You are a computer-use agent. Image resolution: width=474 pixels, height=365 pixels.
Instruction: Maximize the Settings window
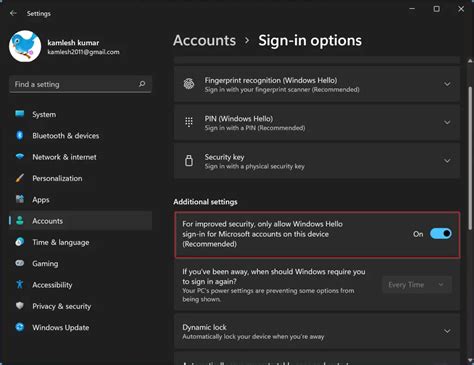pyautogui.click(x=436, y=9)
